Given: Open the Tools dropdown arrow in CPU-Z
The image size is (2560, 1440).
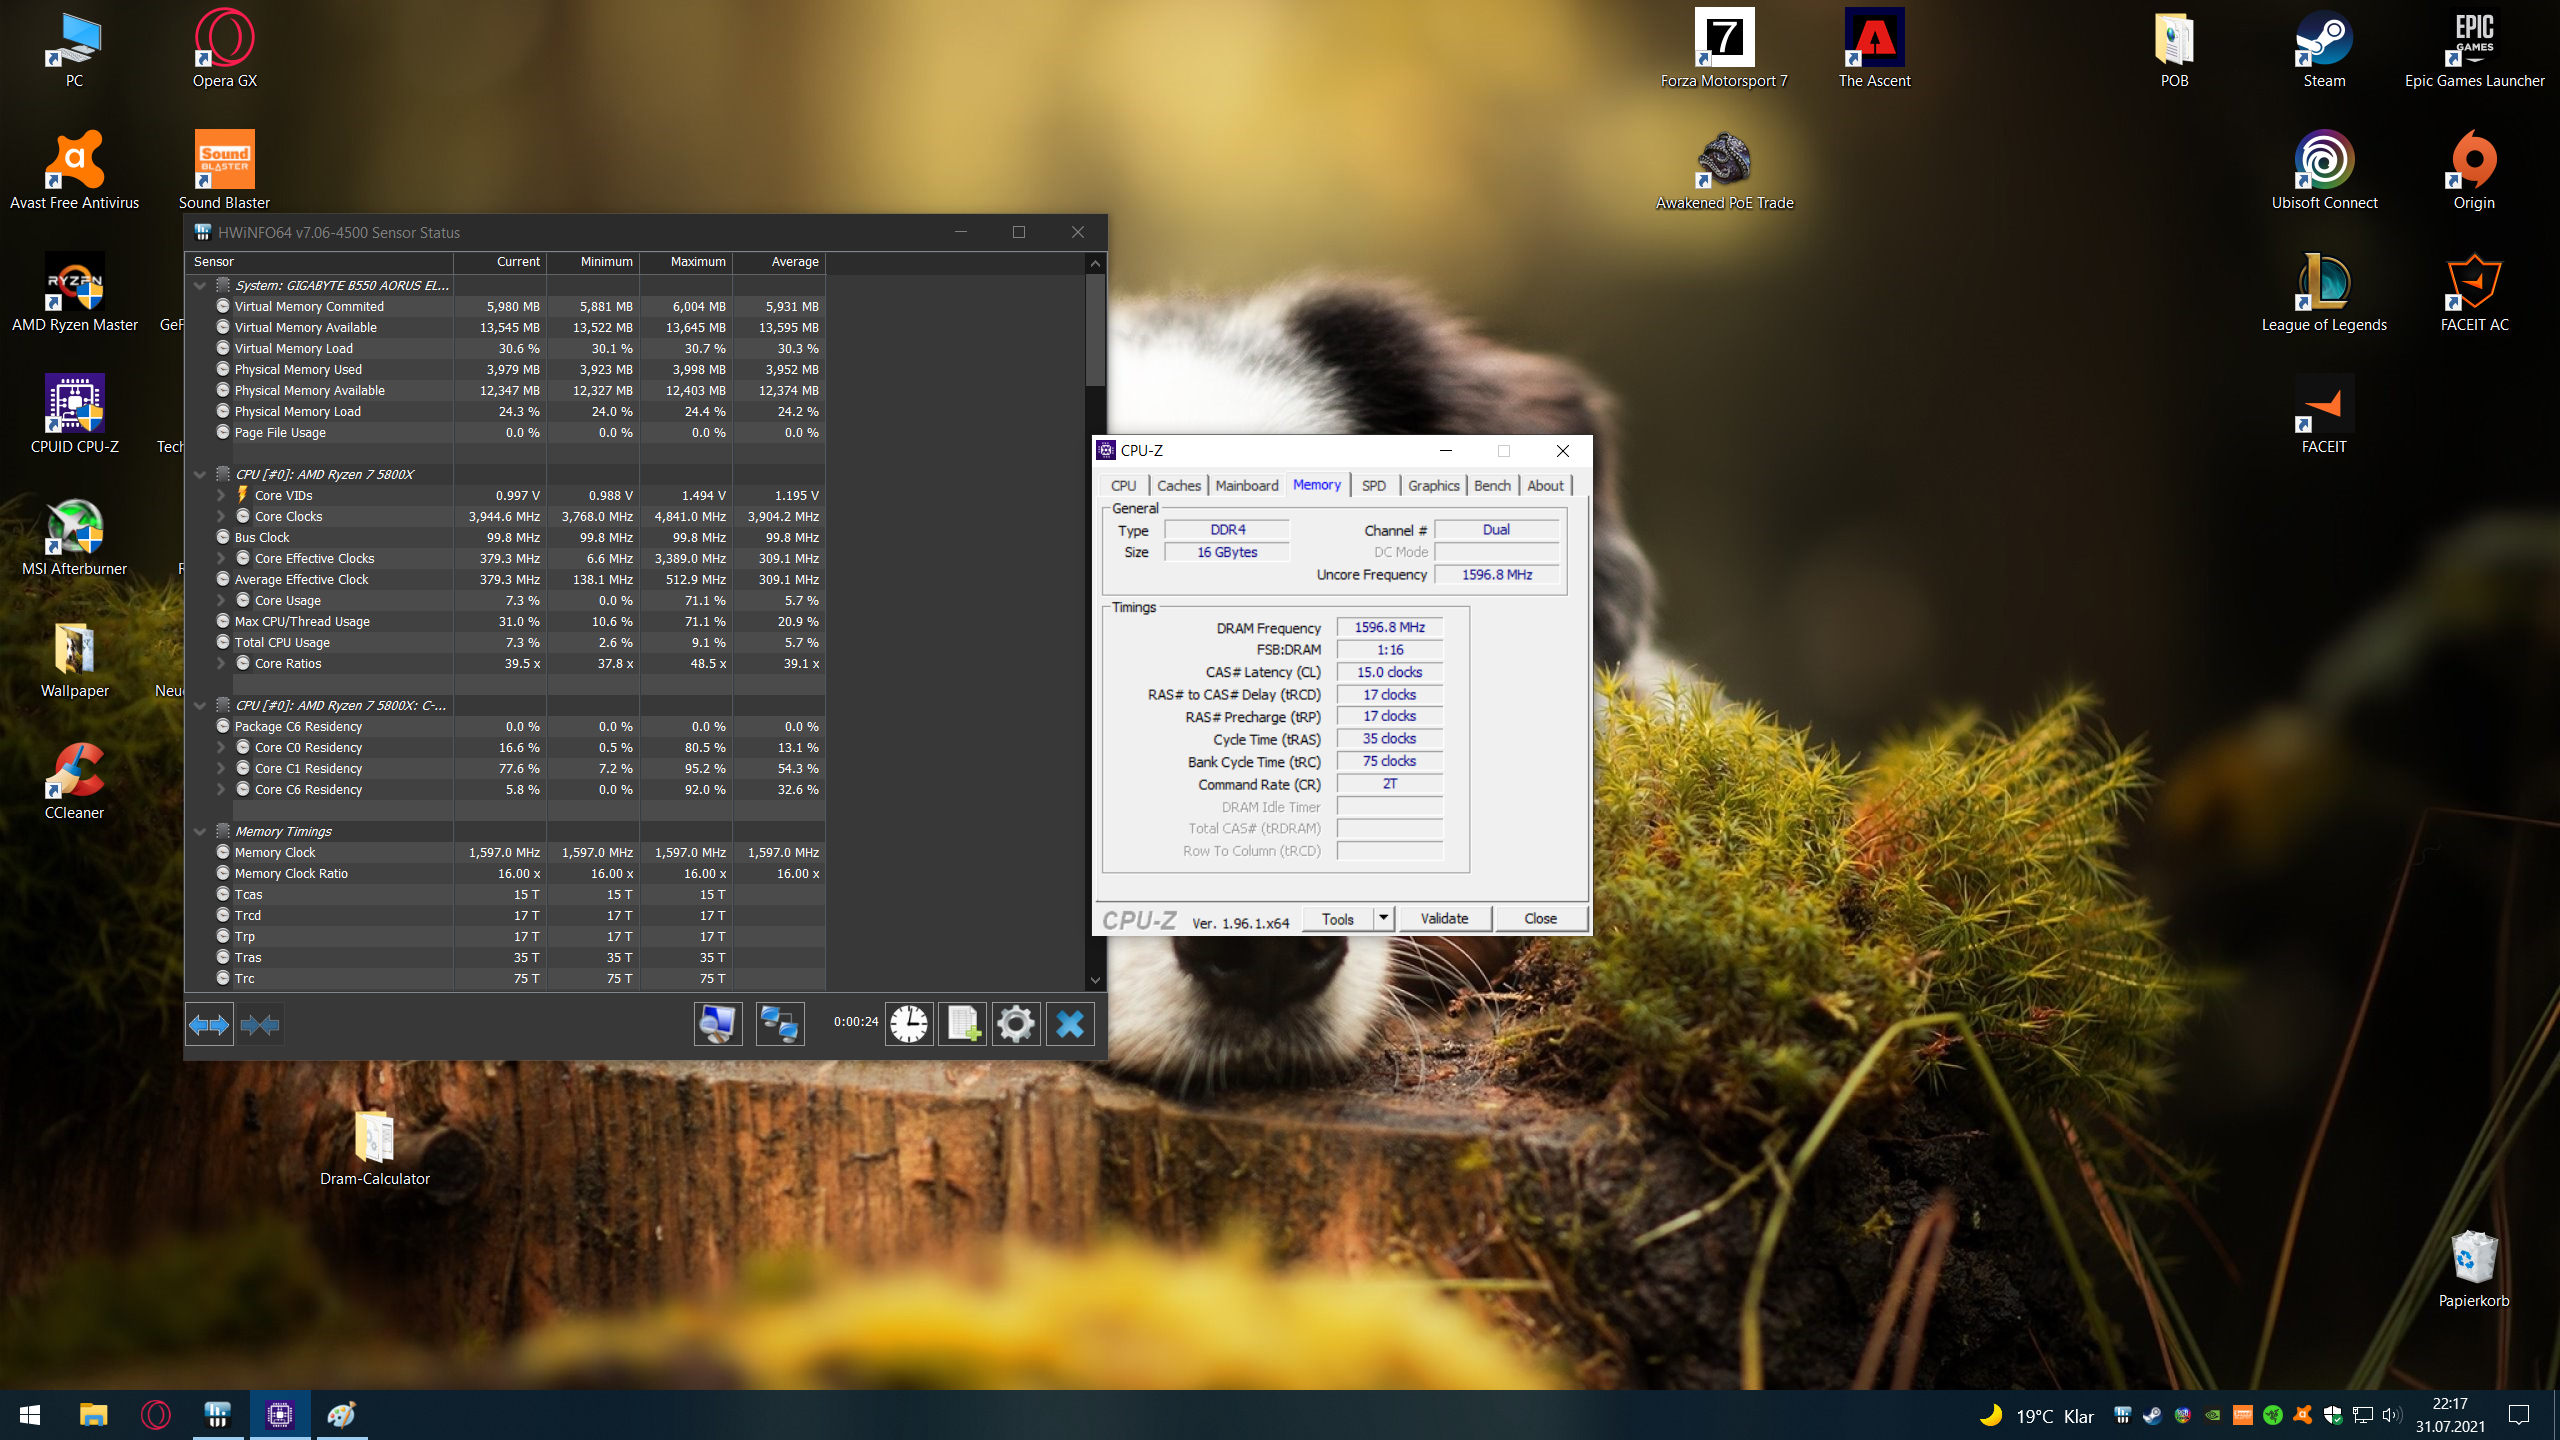Looking at the screenshot, I should [1383, 918].
